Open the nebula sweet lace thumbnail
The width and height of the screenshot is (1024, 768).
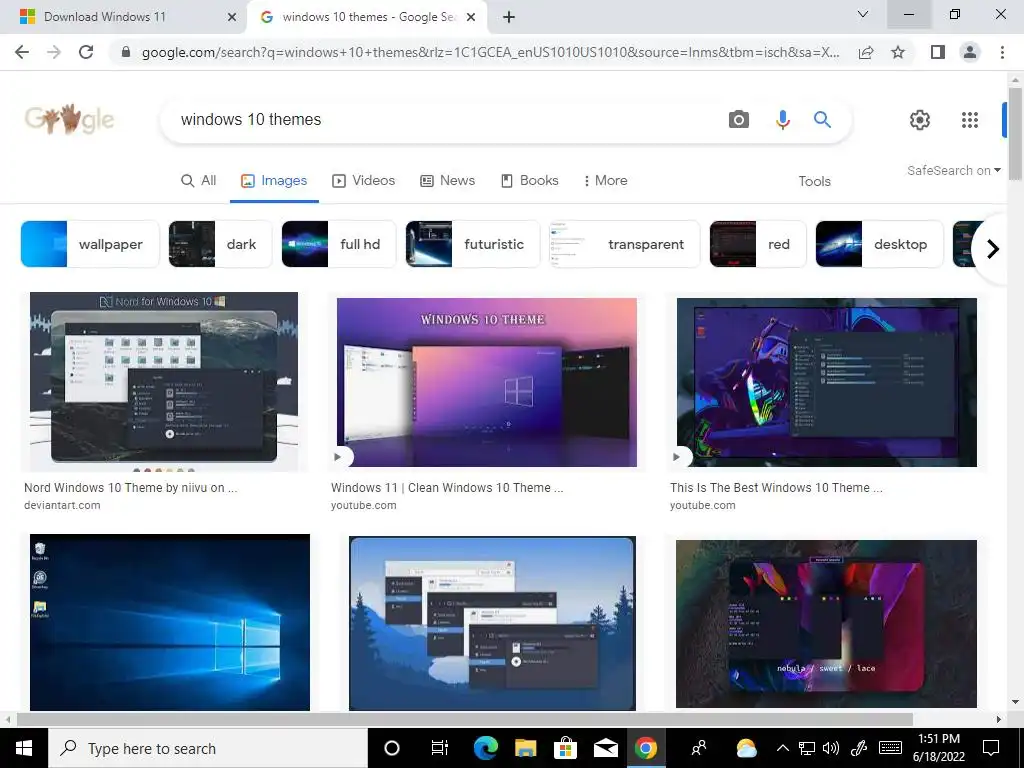click(x=826, y=624)
